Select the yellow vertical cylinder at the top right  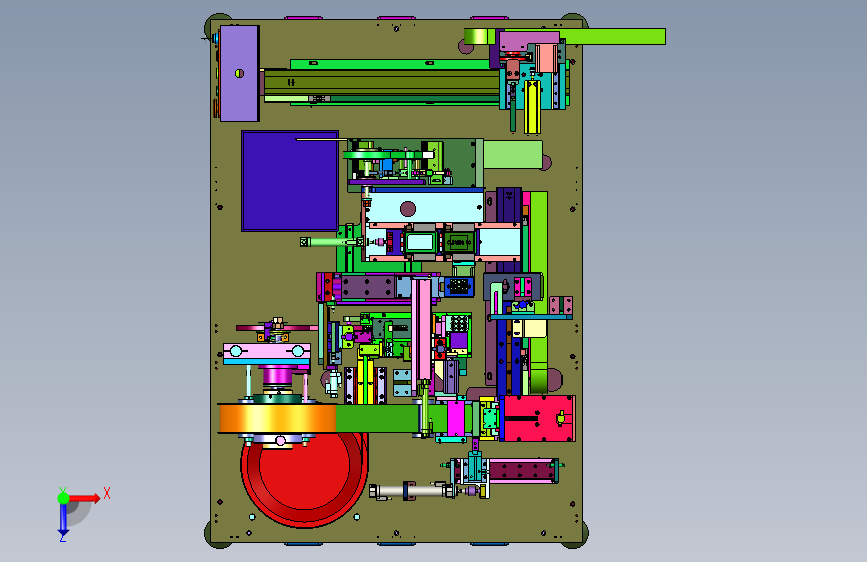coord(532,107)
